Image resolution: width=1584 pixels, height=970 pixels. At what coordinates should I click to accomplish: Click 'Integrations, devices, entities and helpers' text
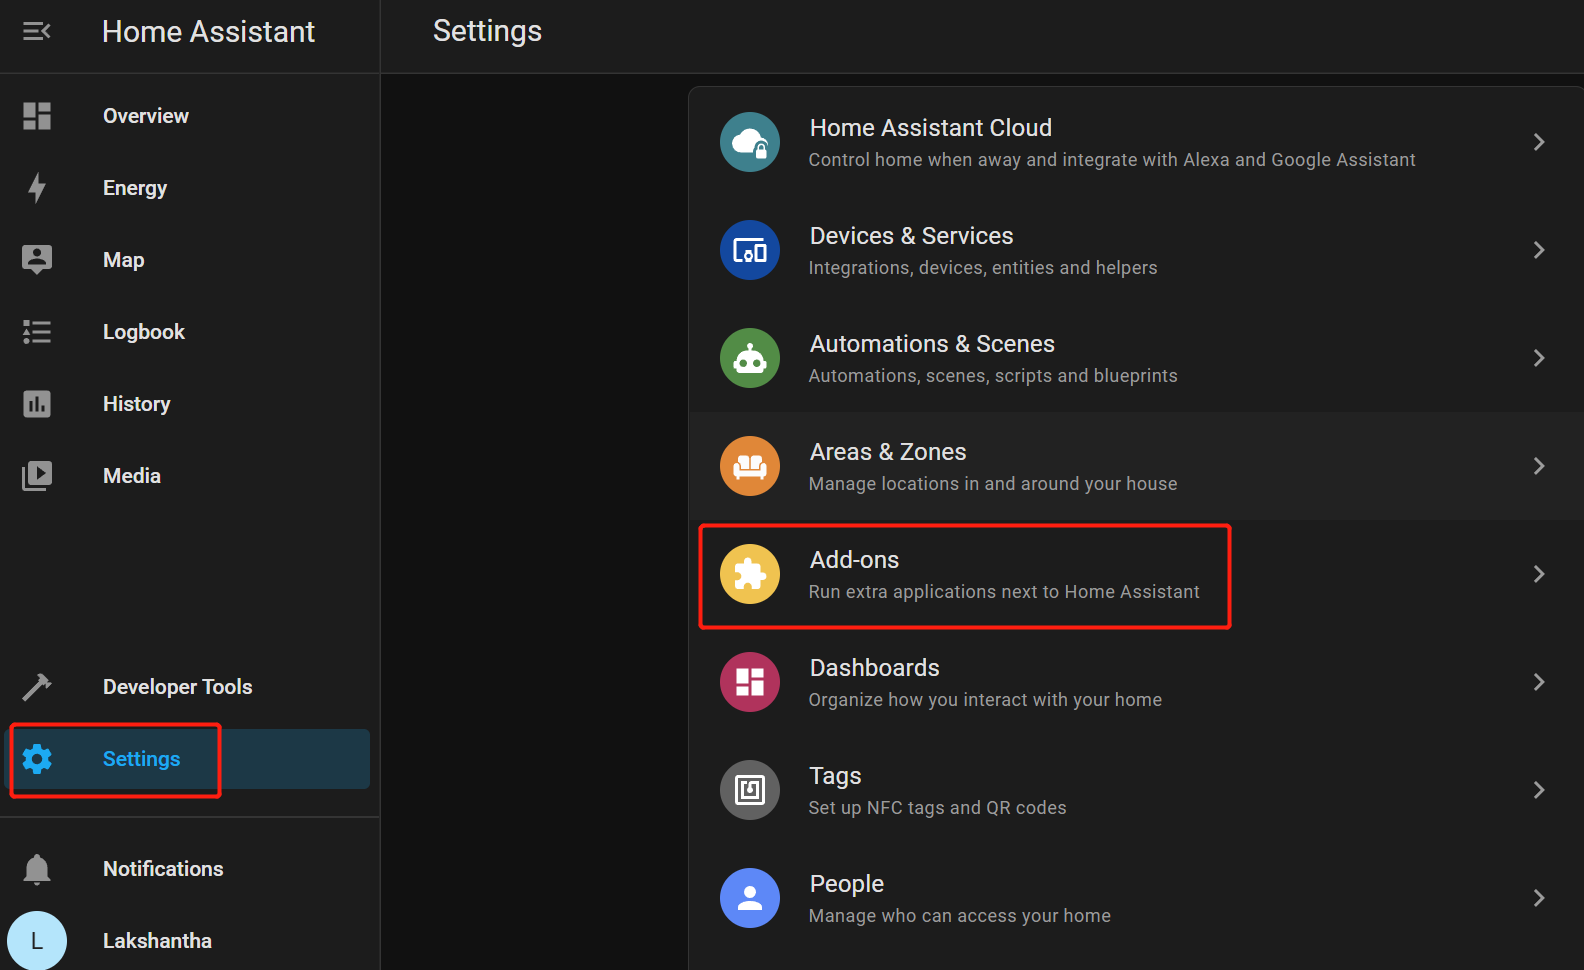[983, 268]
